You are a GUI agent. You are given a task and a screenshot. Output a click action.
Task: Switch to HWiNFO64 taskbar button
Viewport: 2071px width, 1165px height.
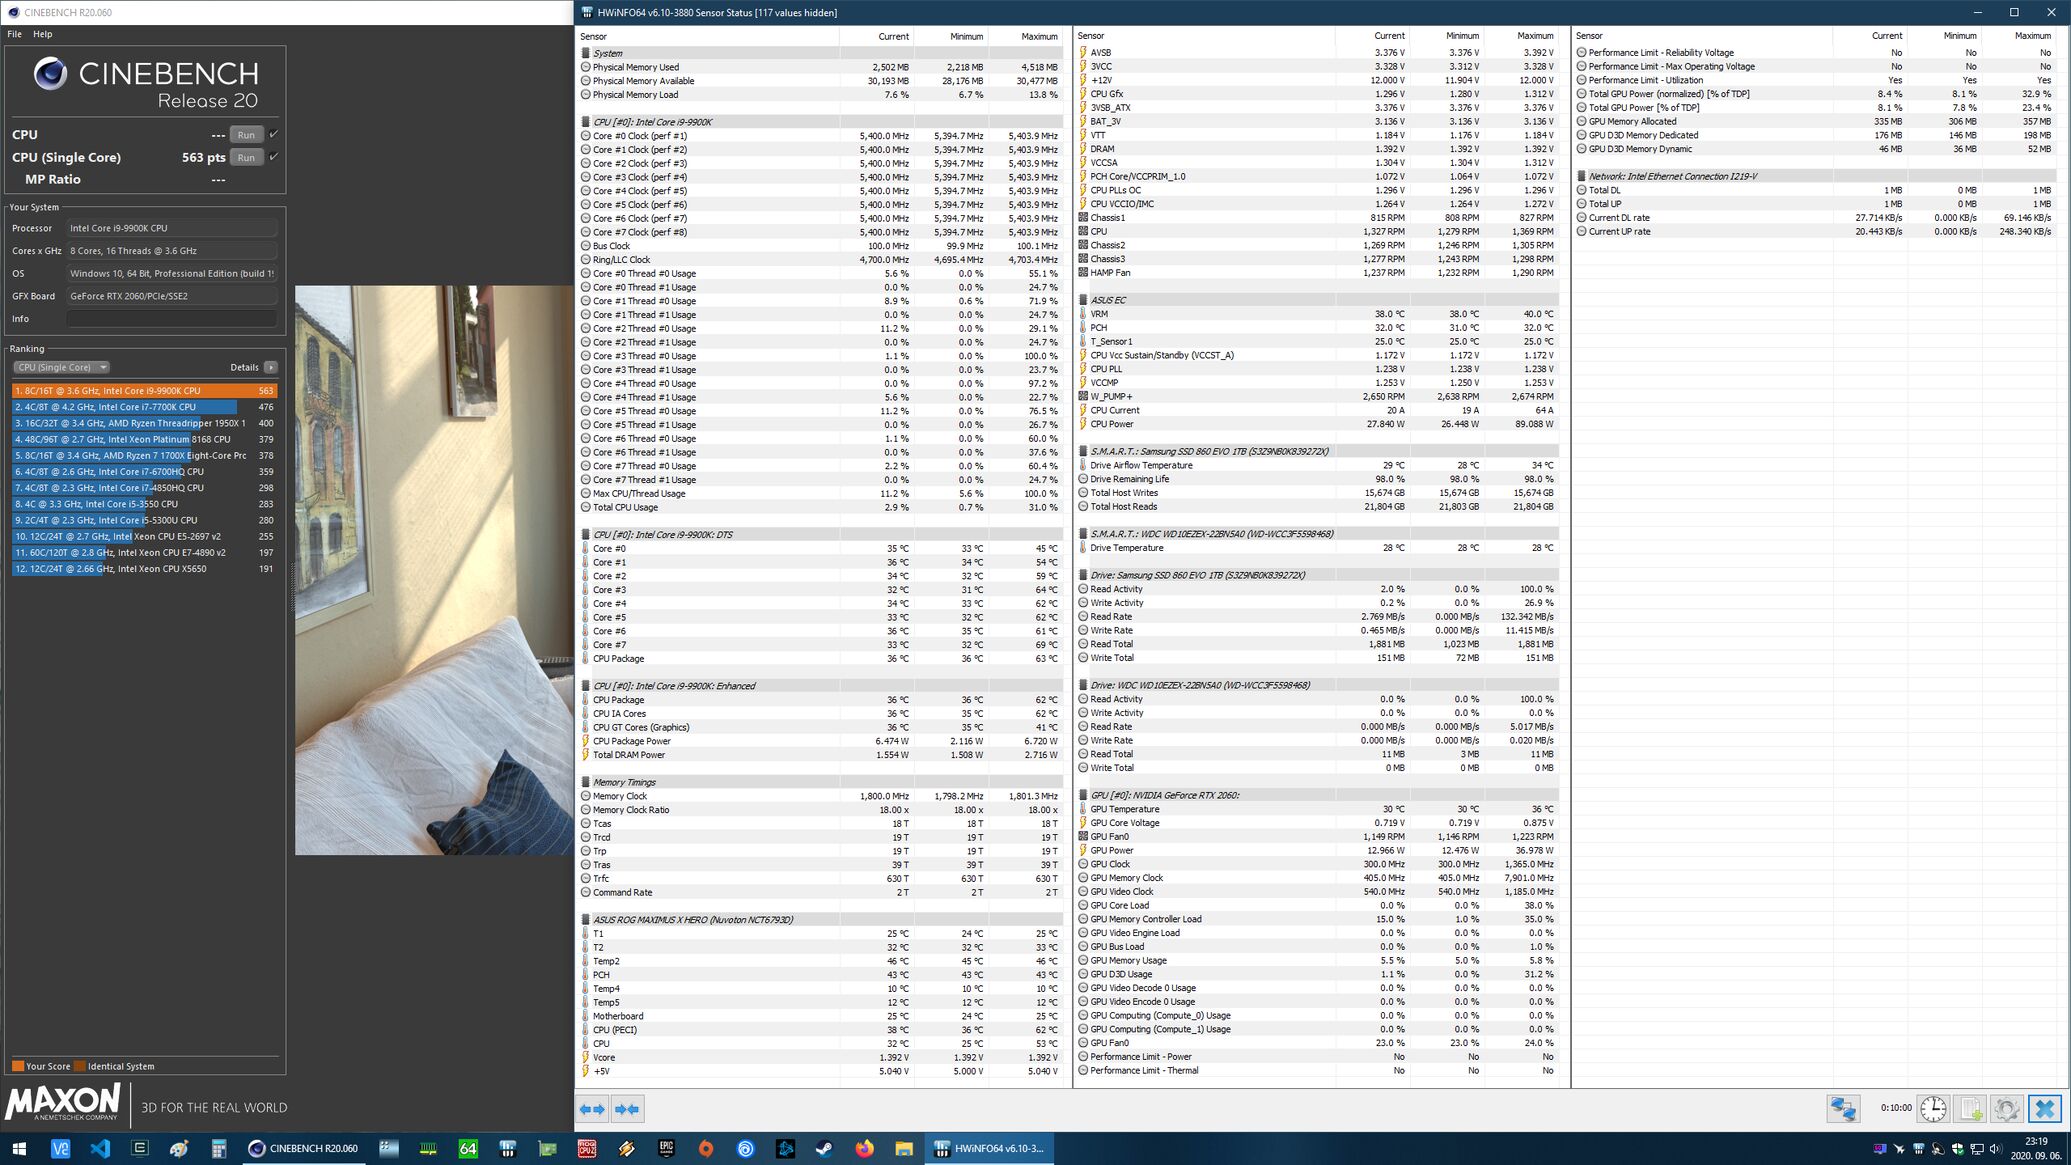pos(988,1148)
